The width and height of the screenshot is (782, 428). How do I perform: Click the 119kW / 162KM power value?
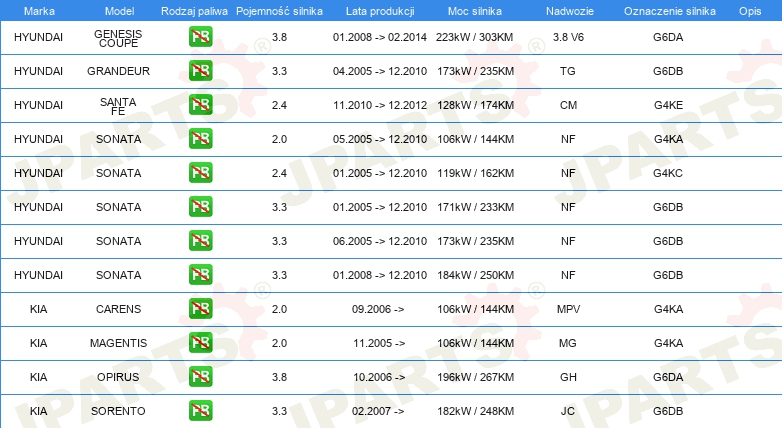coord(475,173)
